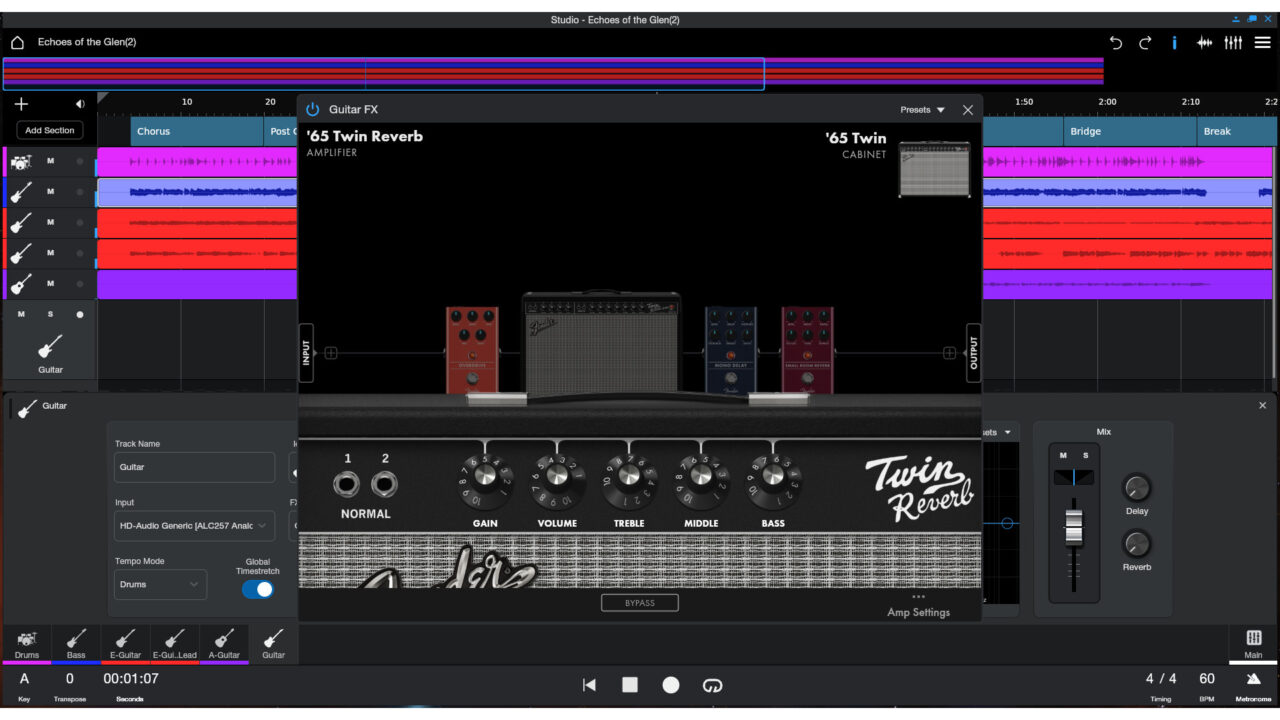Mute the channel in Mix panel
The height and width of the screenshot is (720, 1280).
click(1063, 455)
